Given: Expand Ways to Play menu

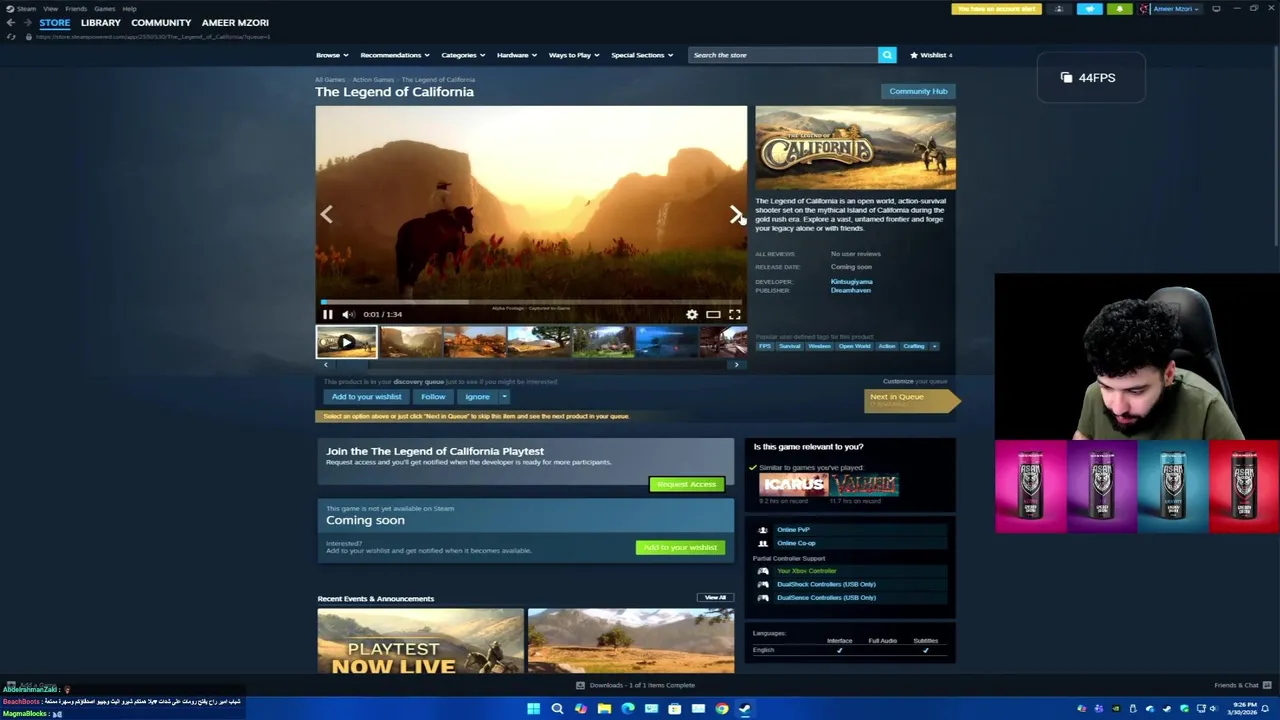Looking at the screenshot, I should [574, 55].
